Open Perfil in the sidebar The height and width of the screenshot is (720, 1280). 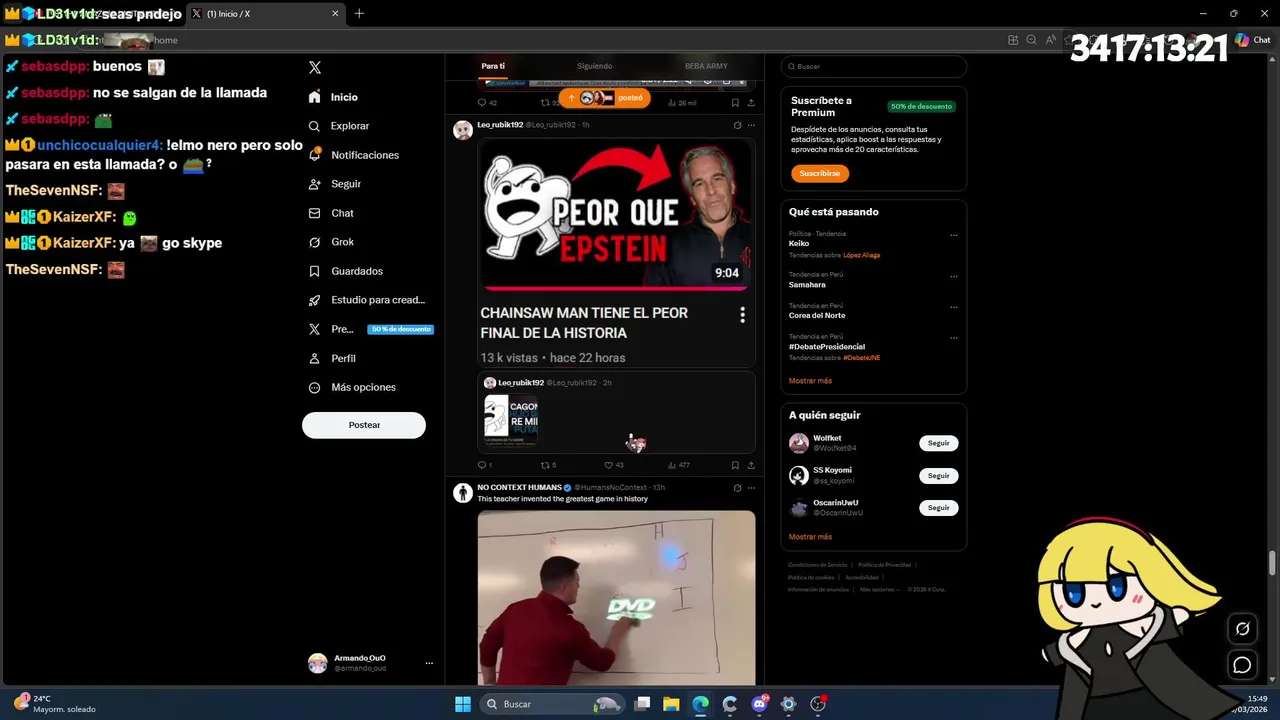pos(332,358)
